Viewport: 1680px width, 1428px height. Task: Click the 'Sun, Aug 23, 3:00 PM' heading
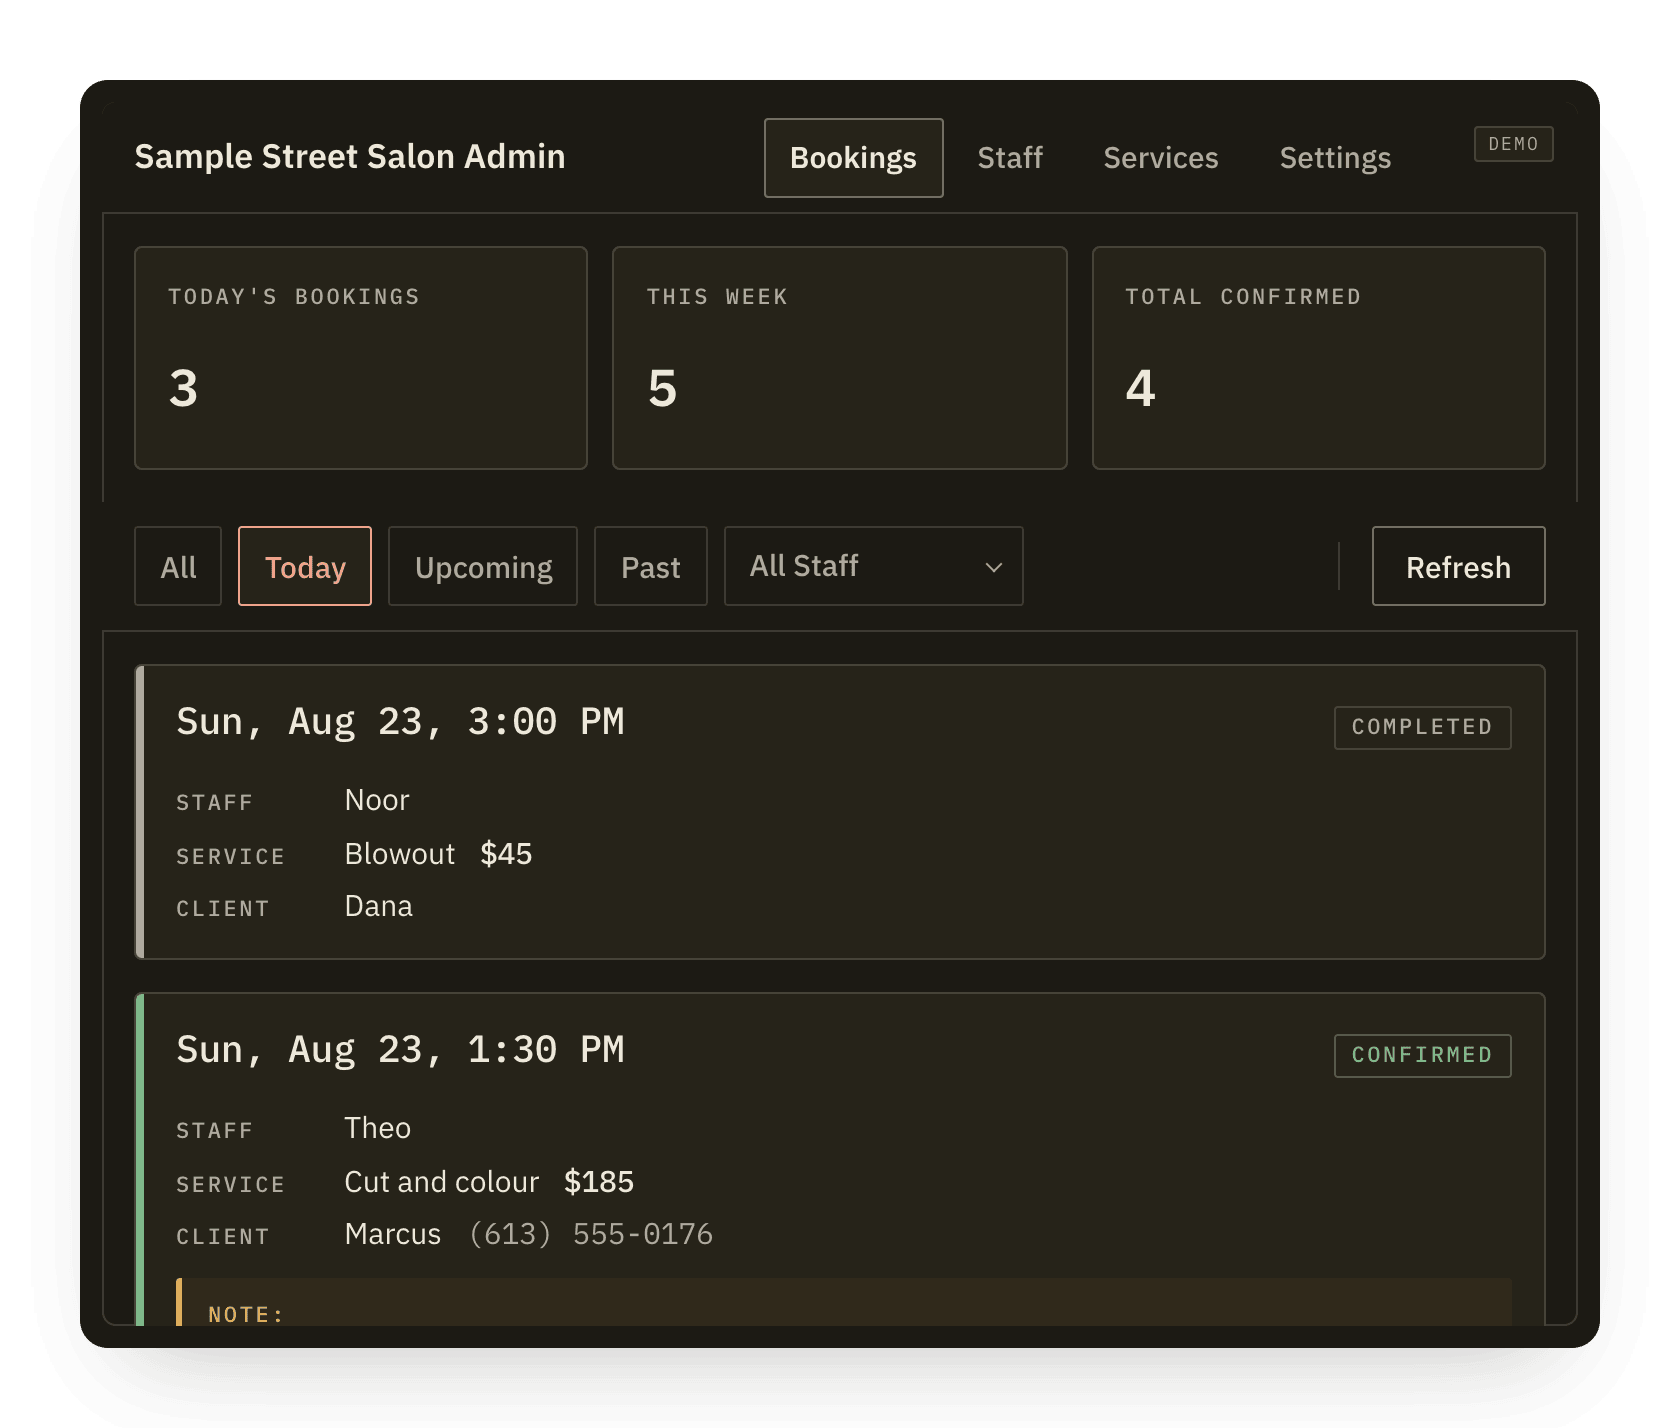[x=400, y=722]
